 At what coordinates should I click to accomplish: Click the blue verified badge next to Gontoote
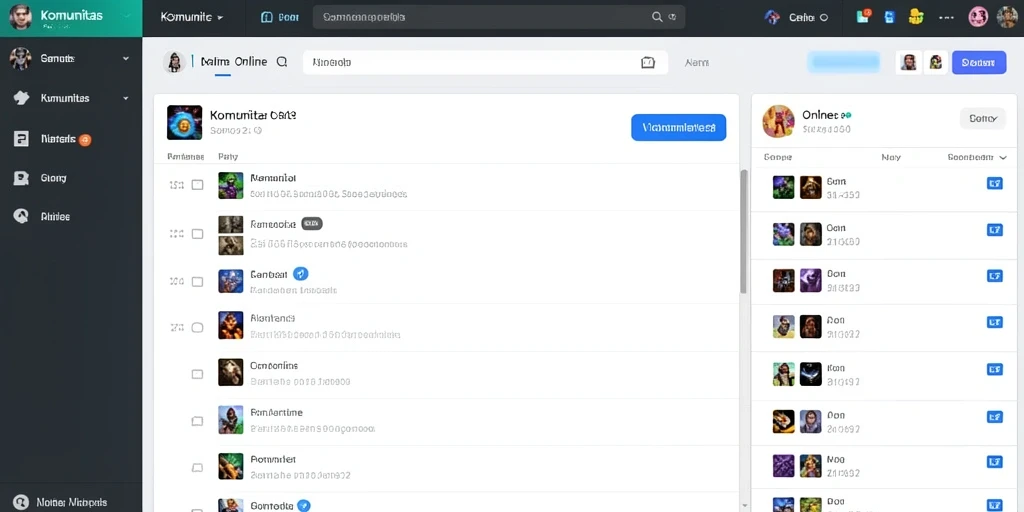[304, 505]
